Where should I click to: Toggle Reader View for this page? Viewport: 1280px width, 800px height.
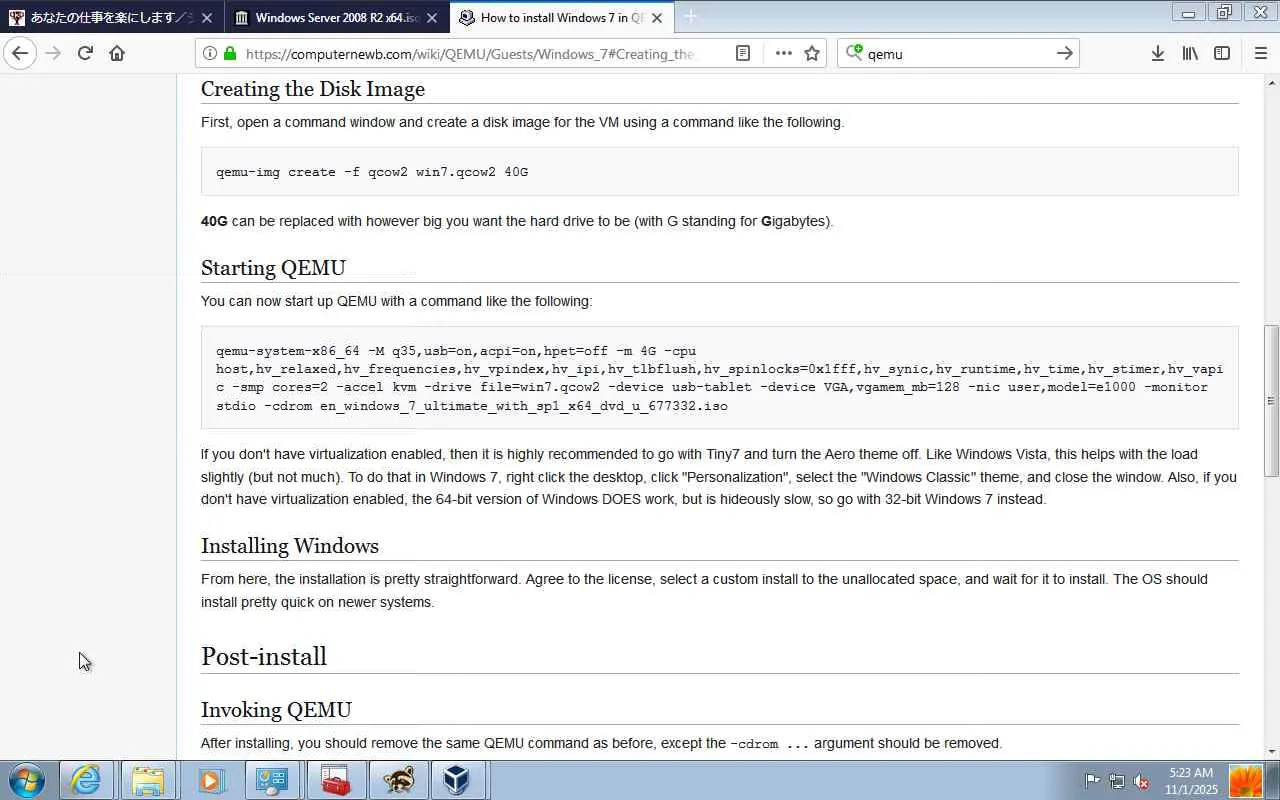(x=743, y=53)
